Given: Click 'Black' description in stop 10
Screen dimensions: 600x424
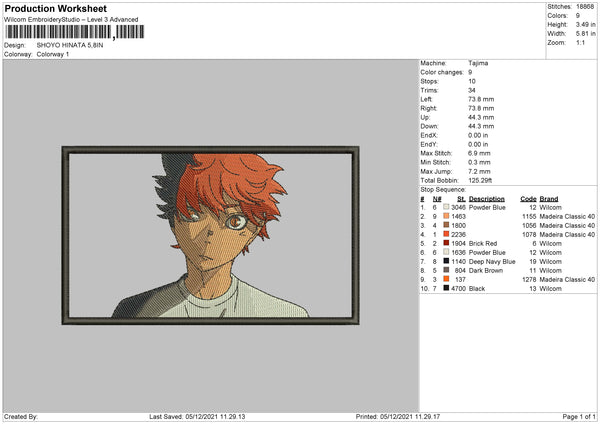Looking at the screenshot, I should tap(476, 289).
